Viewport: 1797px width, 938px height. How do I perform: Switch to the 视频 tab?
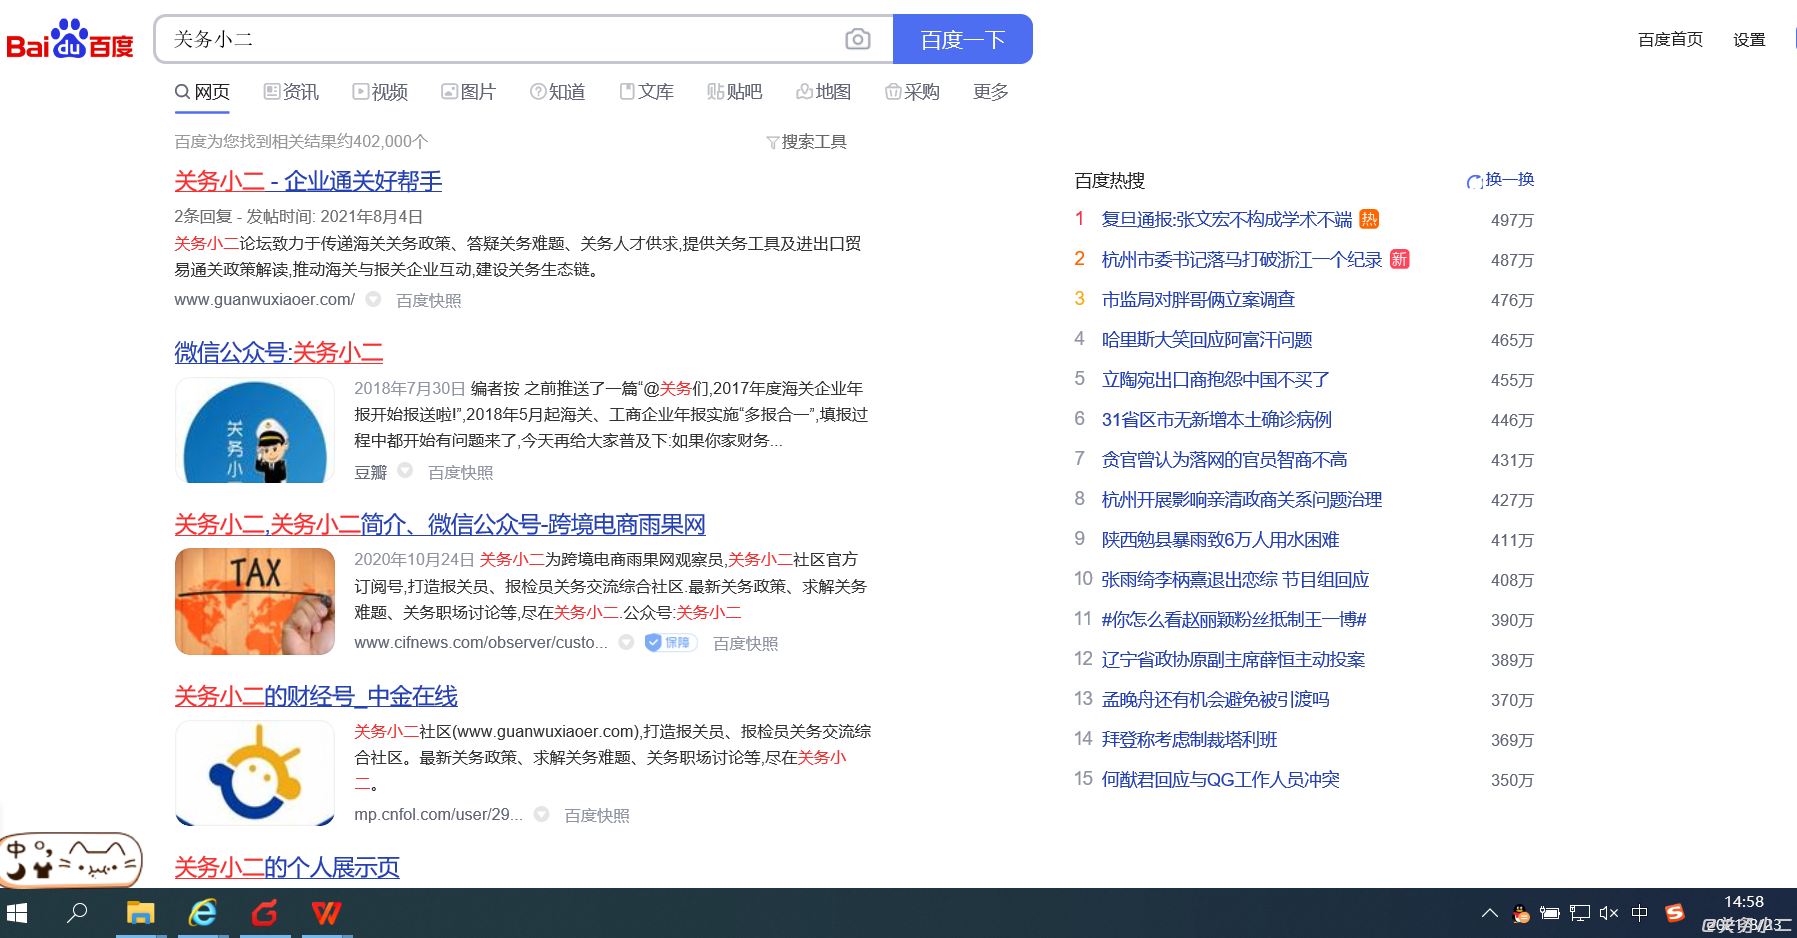380,92
